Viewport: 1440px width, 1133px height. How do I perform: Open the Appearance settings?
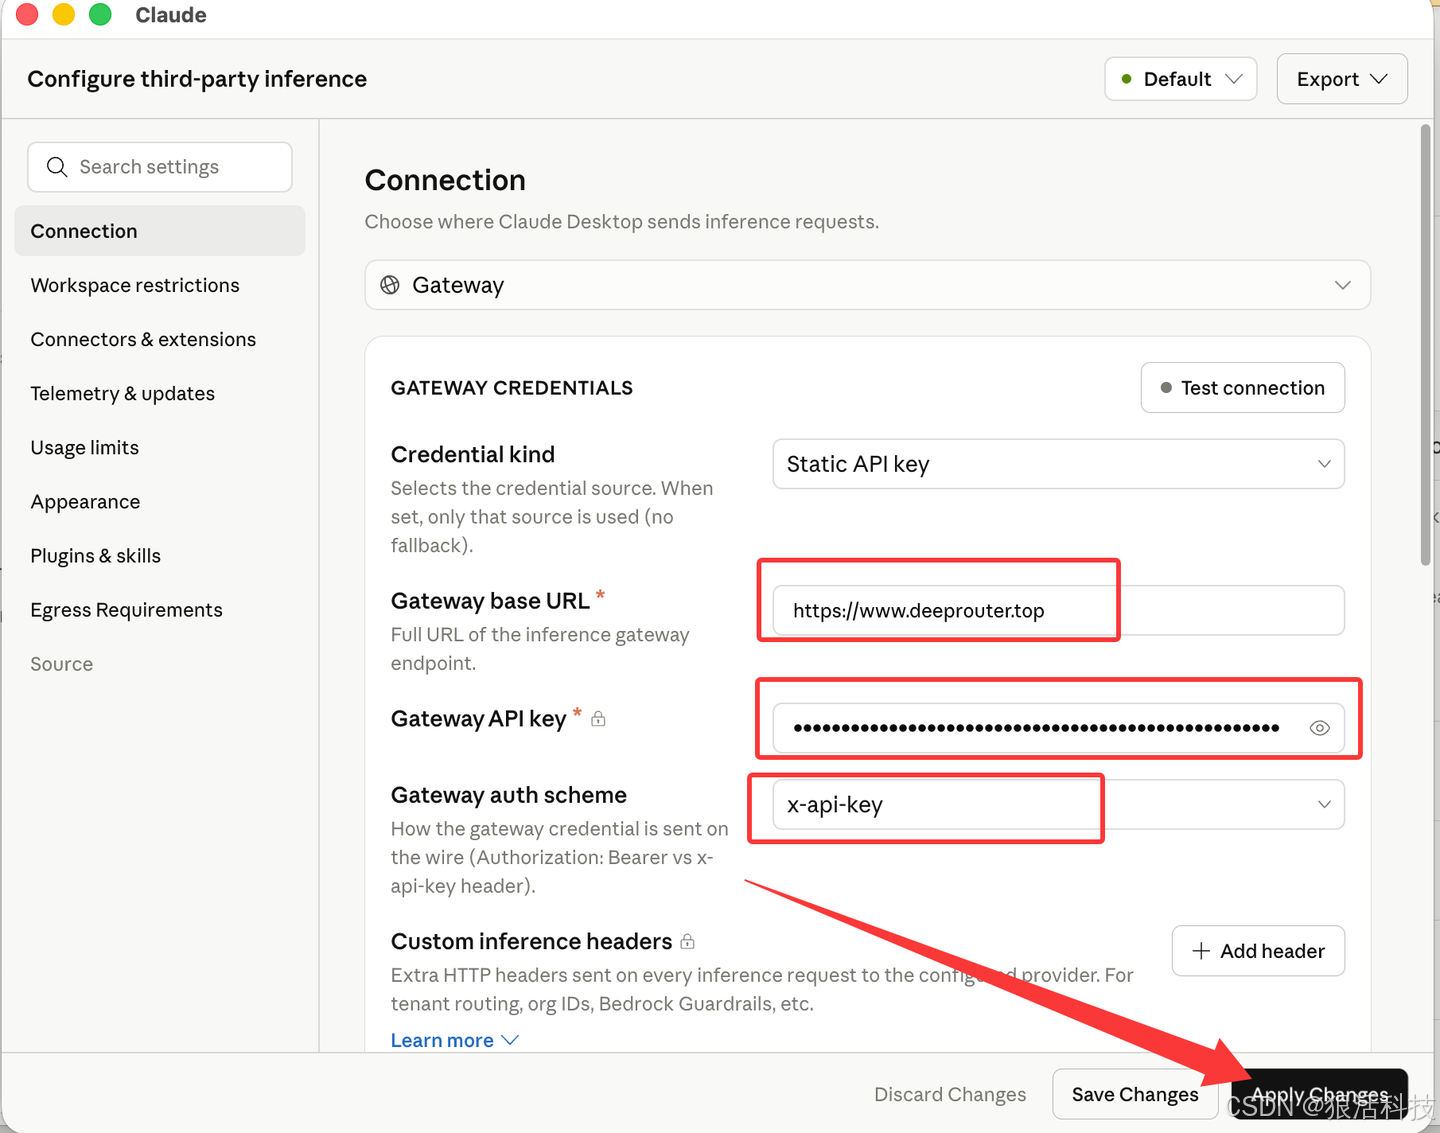point(85,501)
